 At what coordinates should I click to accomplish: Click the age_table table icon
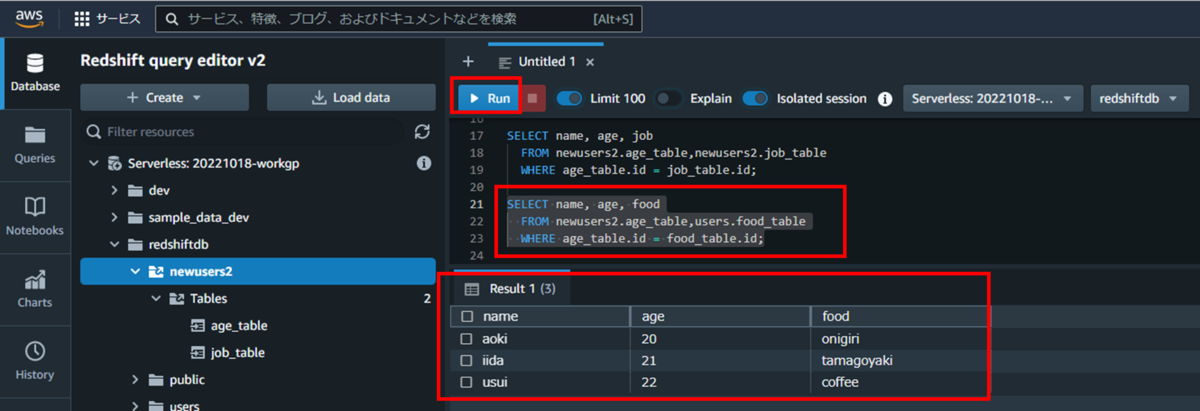point(196,326)
